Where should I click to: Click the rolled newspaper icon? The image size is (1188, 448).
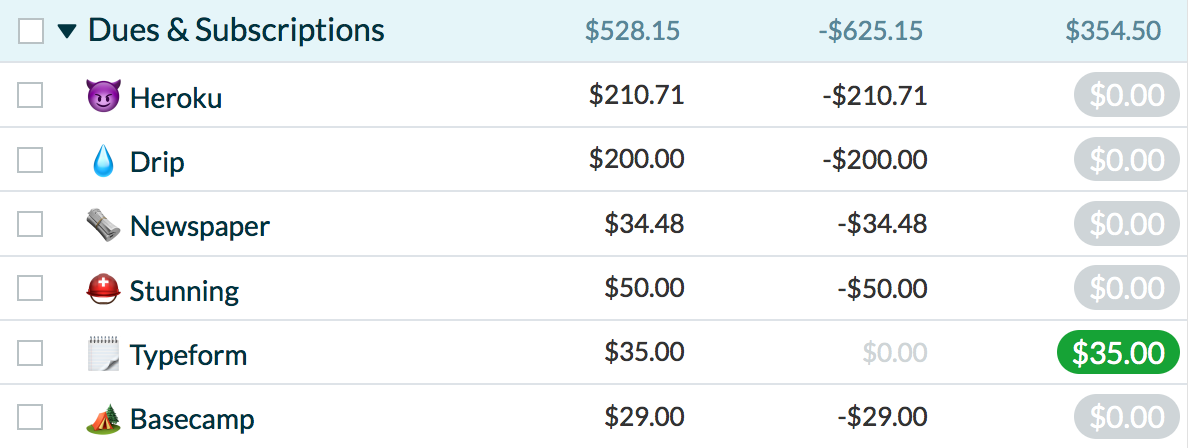103,225
